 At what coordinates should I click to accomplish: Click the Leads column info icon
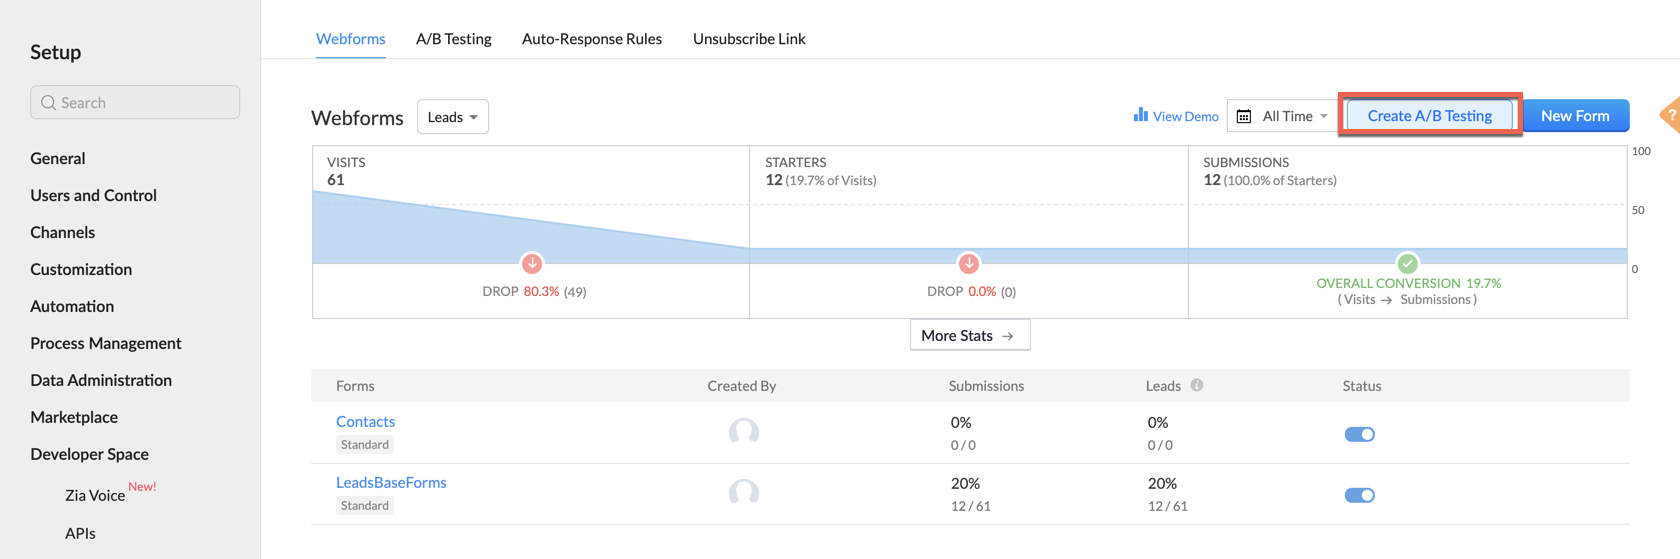[x=1197, y=385]
